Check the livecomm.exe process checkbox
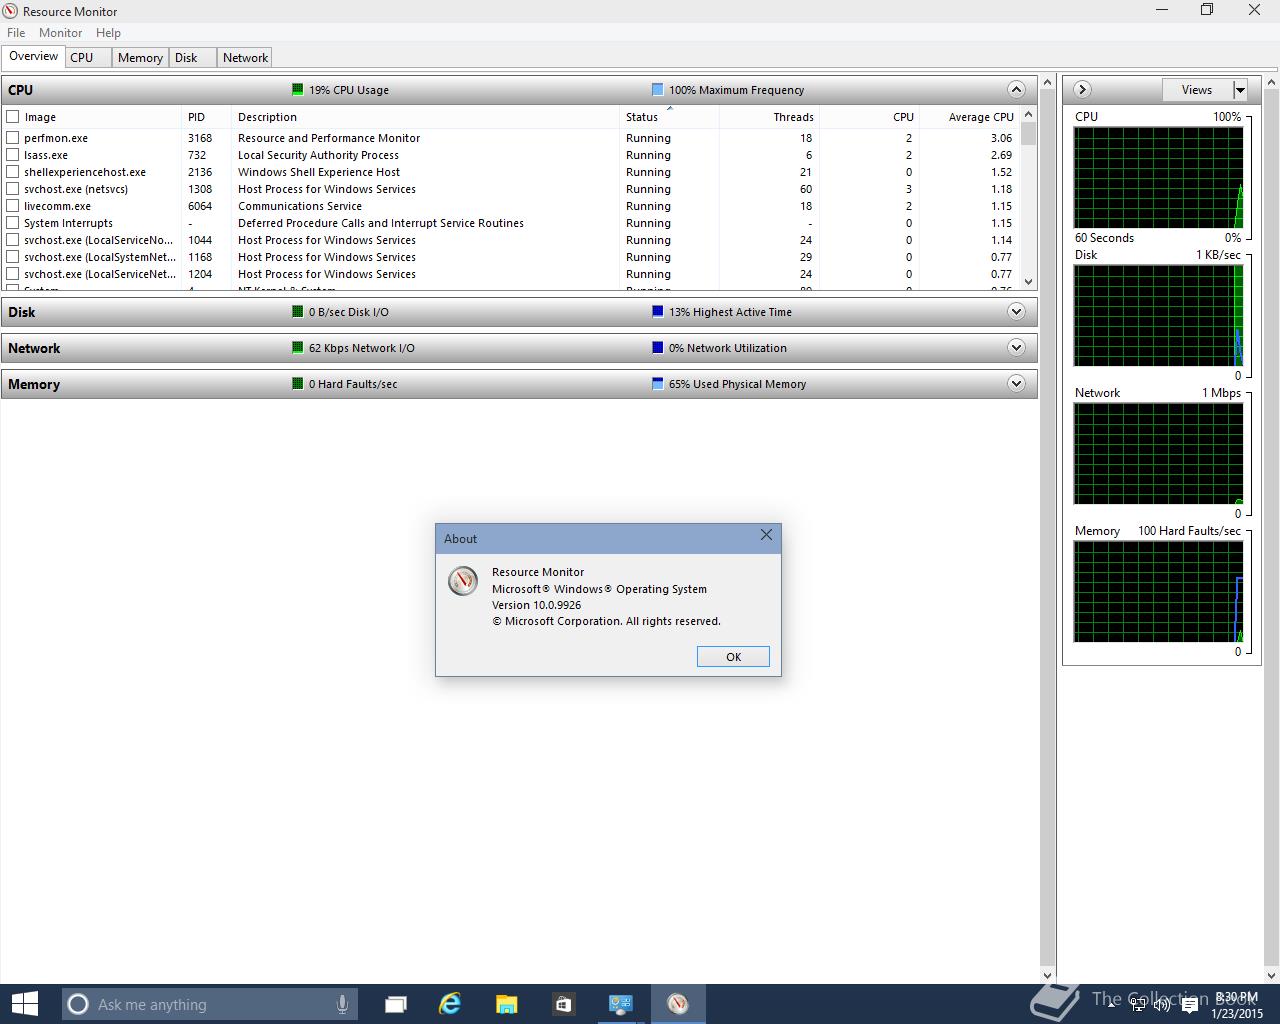 coord(13,206)
